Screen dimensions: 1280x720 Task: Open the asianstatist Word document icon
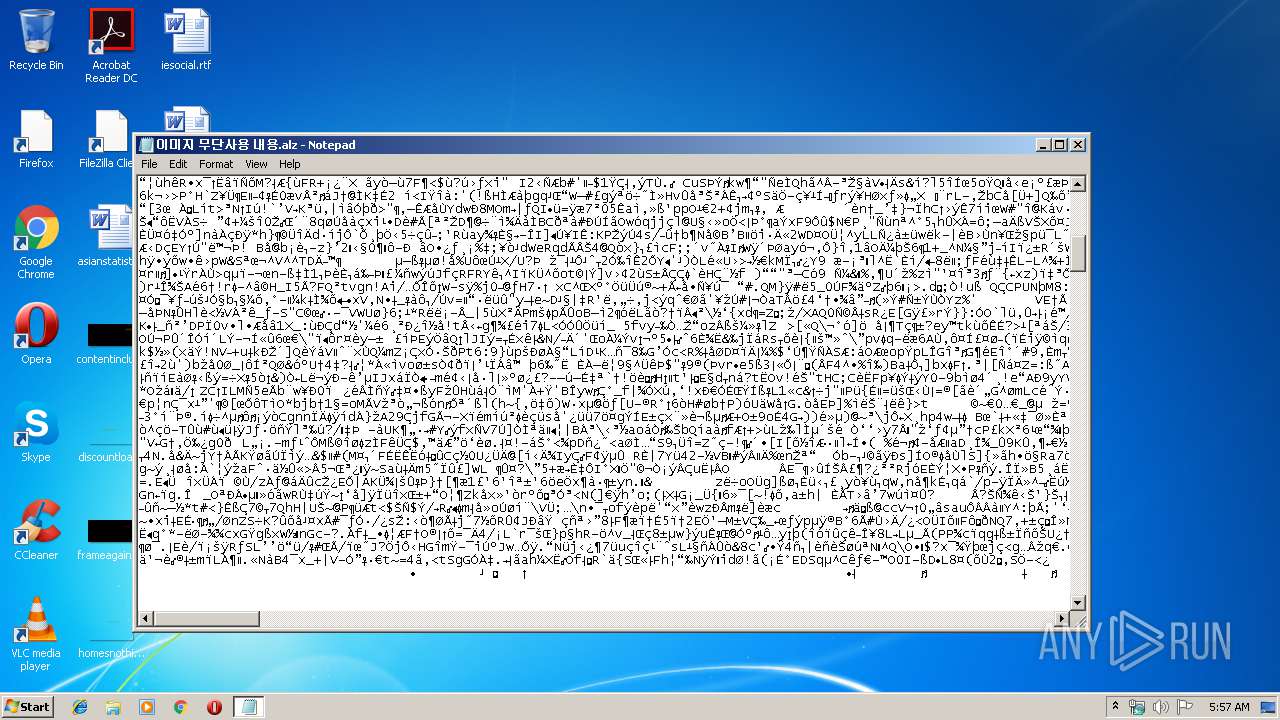(x=106, y=236)
